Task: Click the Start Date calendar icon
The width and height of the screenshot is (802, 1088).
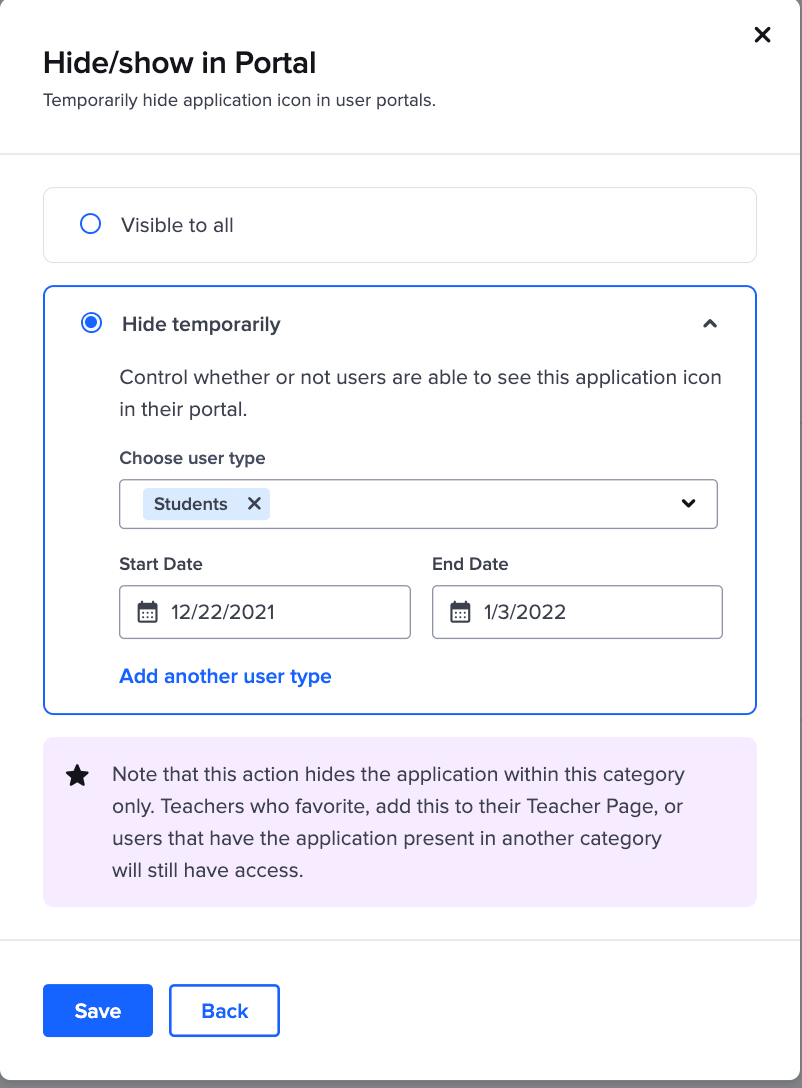Action: pos(147,612)
